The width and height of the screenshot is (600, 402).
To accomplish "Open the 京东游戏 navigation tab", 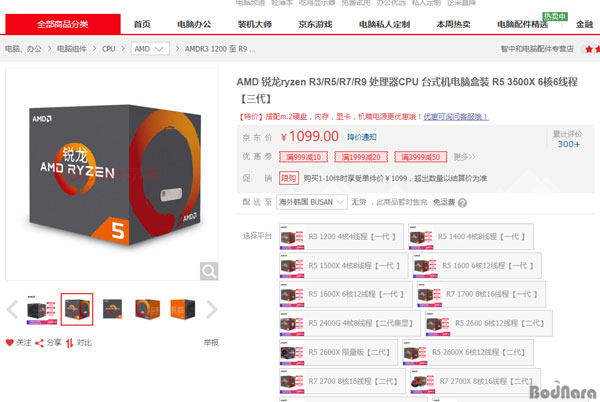I will [x=315, y=24].
